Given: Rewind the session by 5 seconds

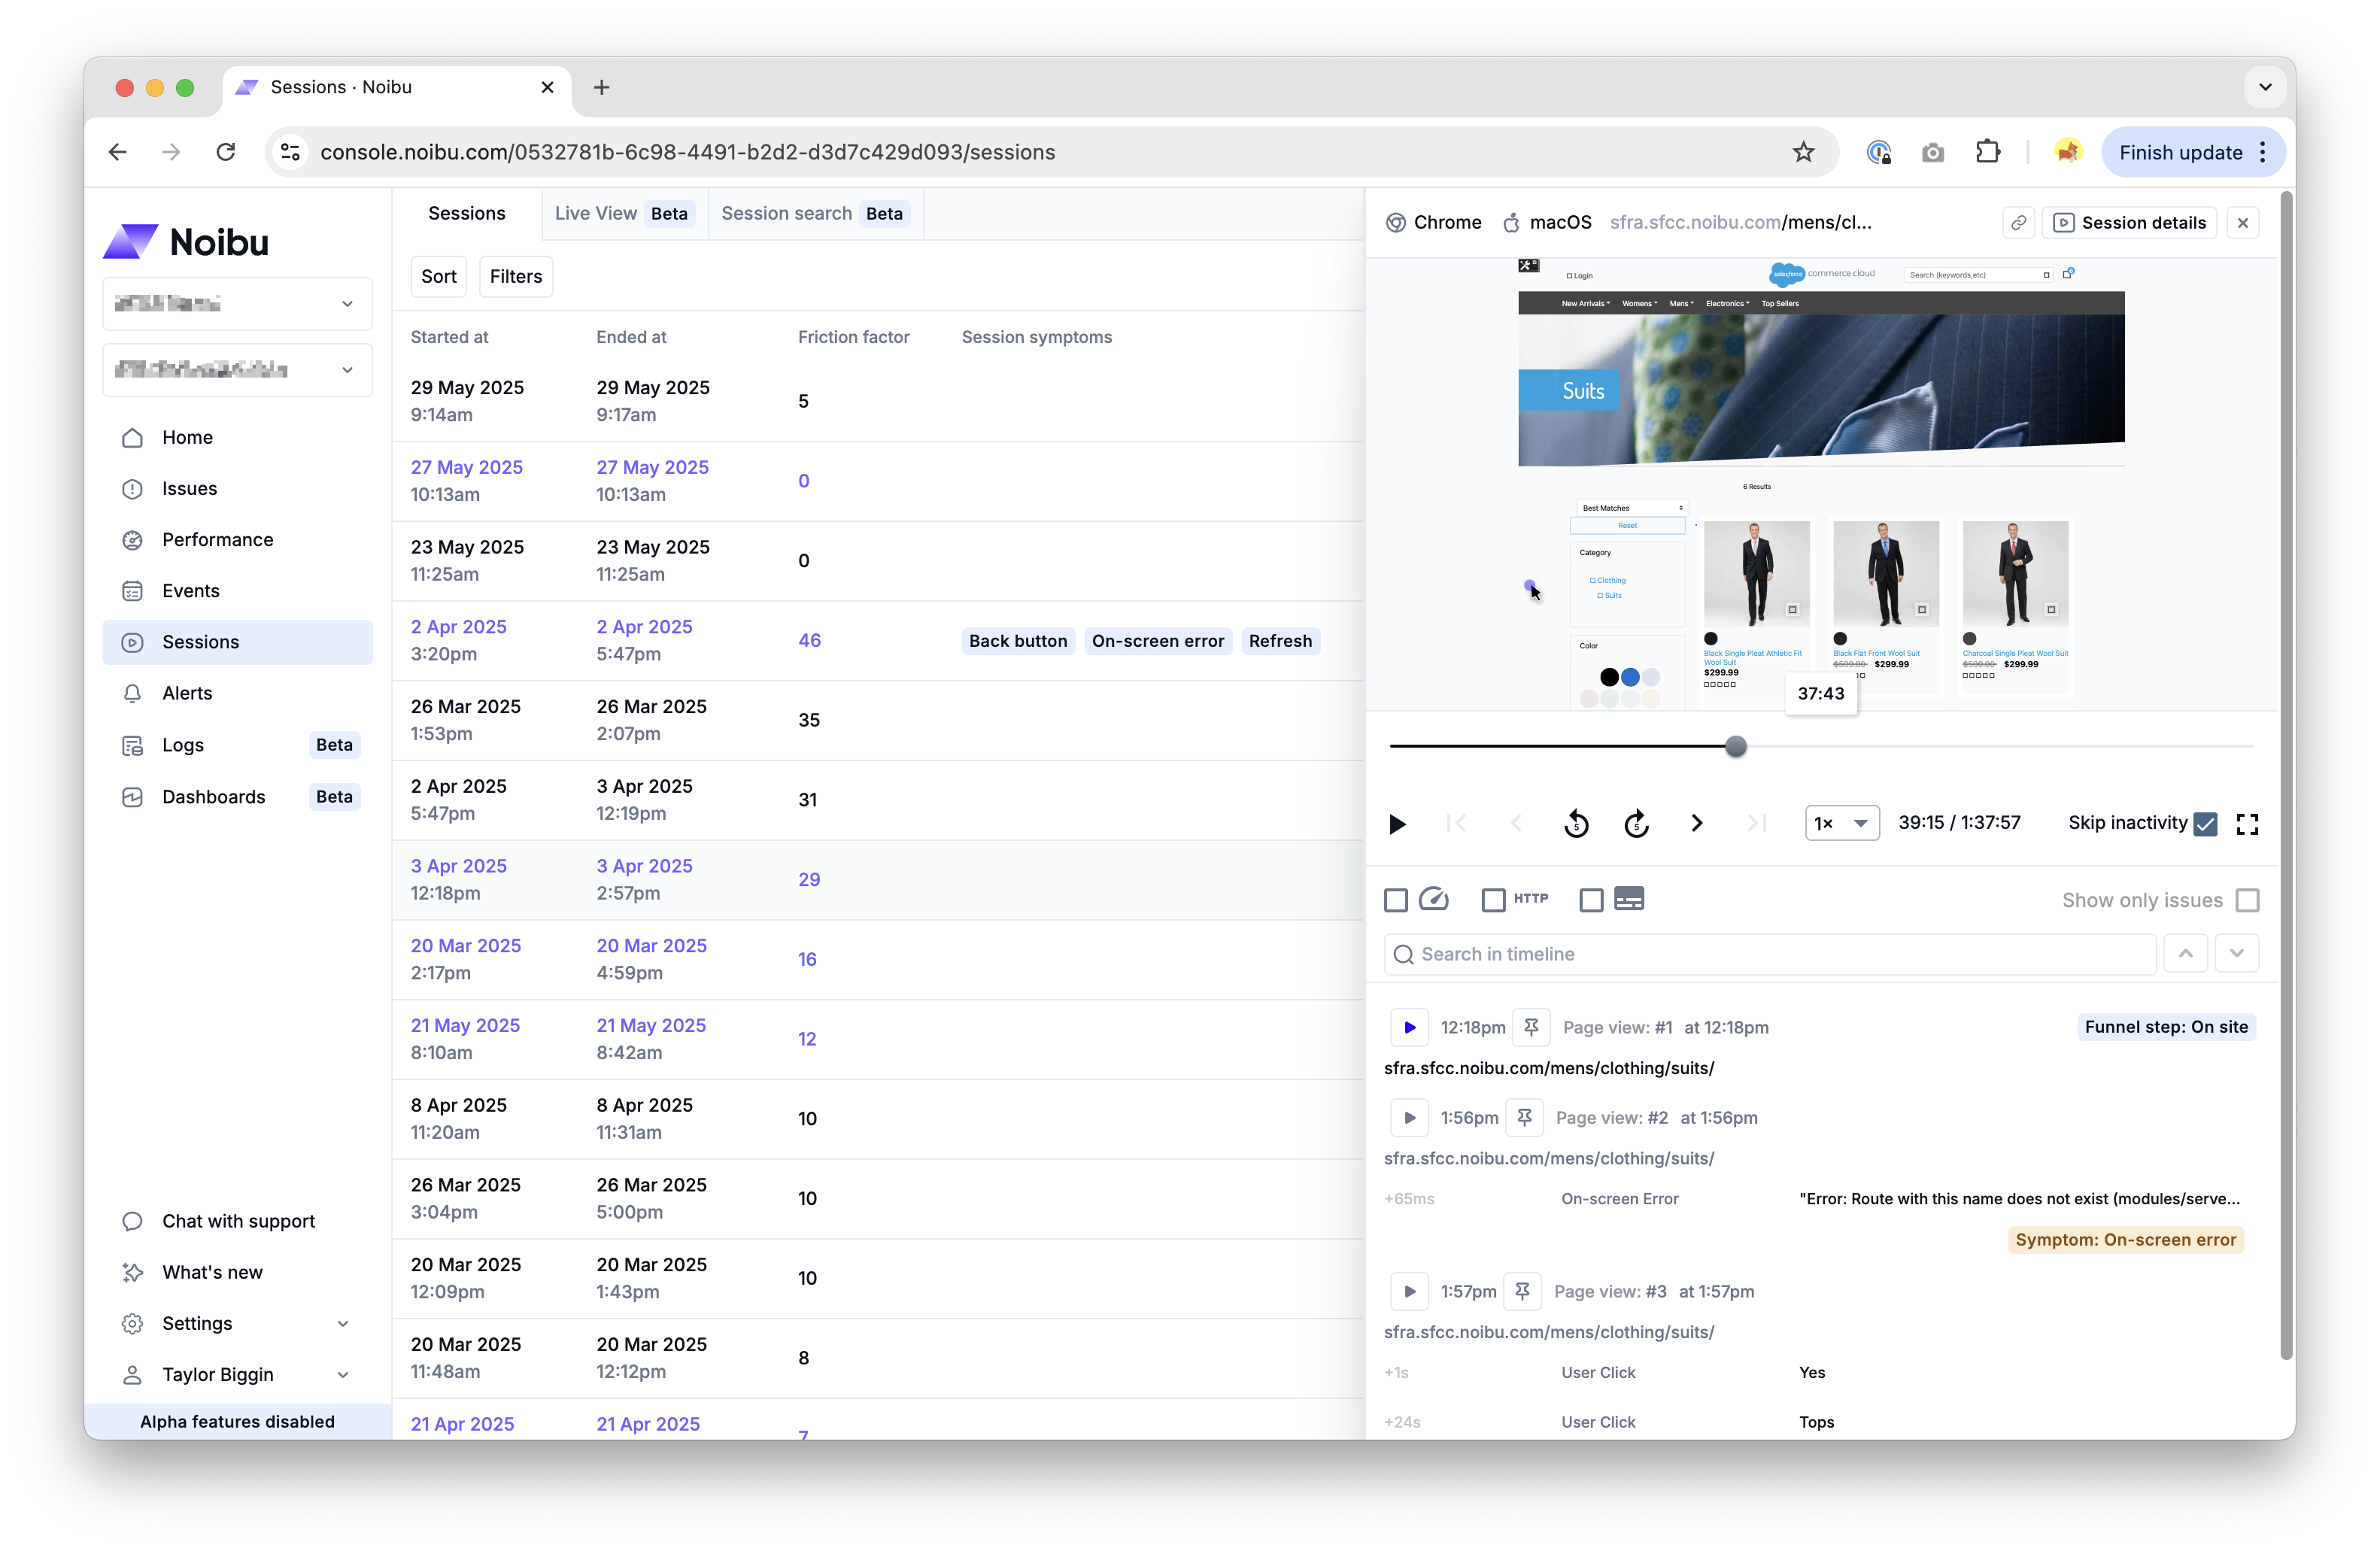Looking at the screenshot, I should tap(1576, 824).
